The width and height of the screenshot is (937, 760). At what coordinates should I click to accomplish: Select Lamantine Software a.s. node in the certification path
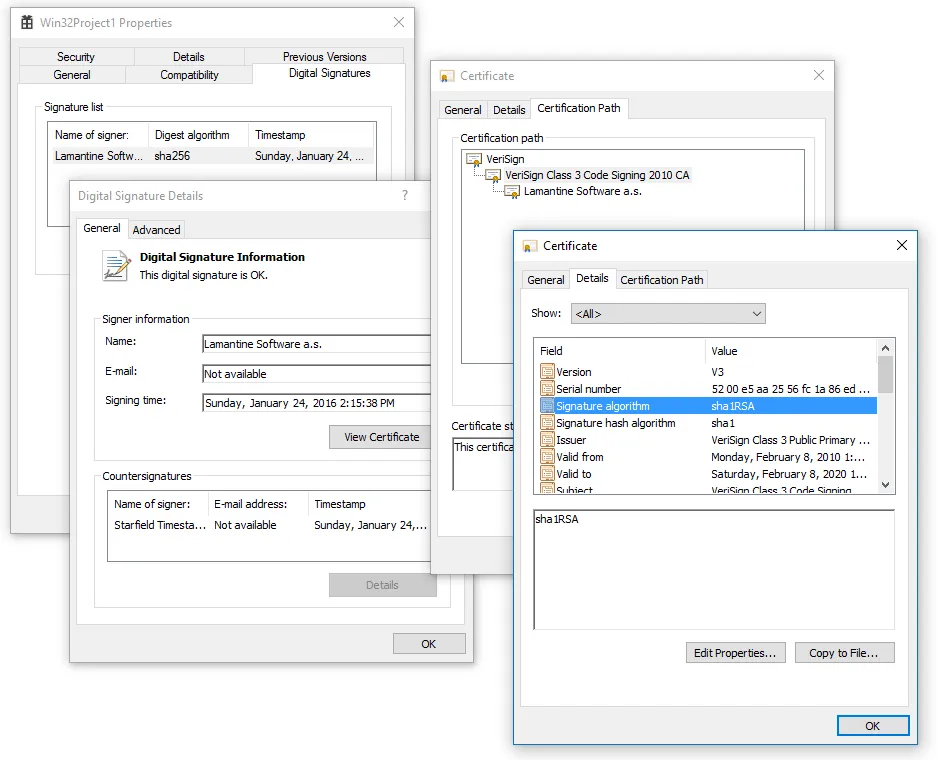point(583,191)
